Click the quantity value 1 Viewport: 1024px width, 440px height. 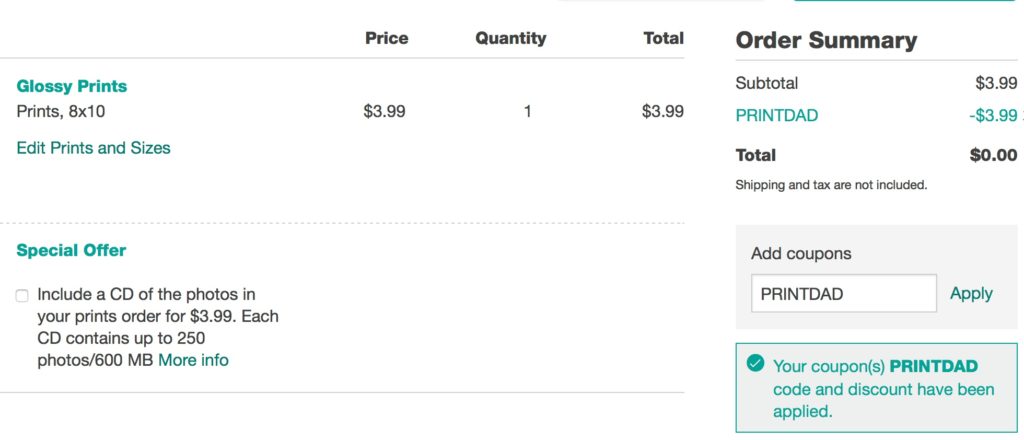(528, 112)
